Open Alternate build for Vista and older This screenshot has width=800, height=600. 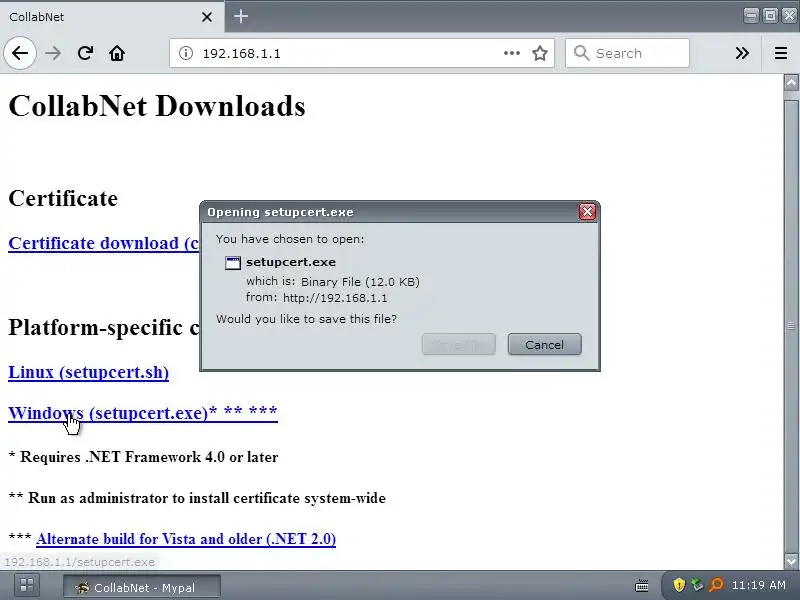(x=186, y=539)
